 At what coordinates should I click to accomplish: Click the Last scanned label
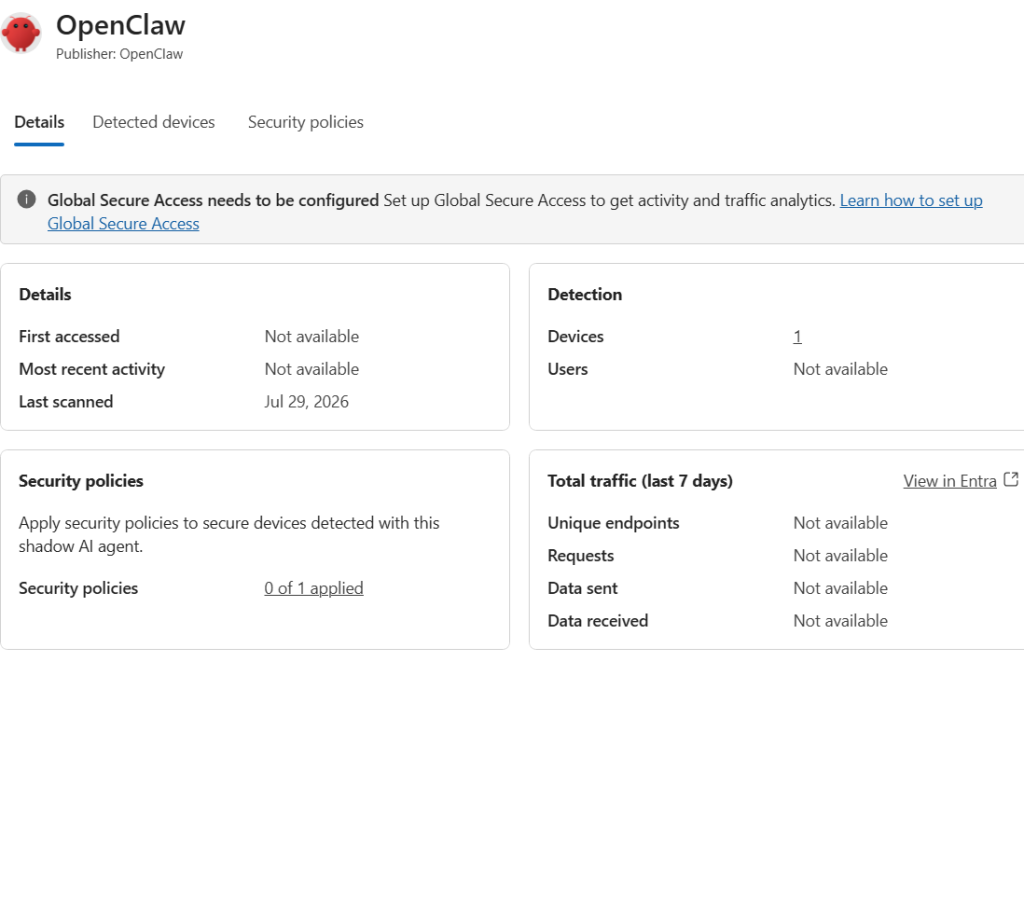(x=66, y=402)
